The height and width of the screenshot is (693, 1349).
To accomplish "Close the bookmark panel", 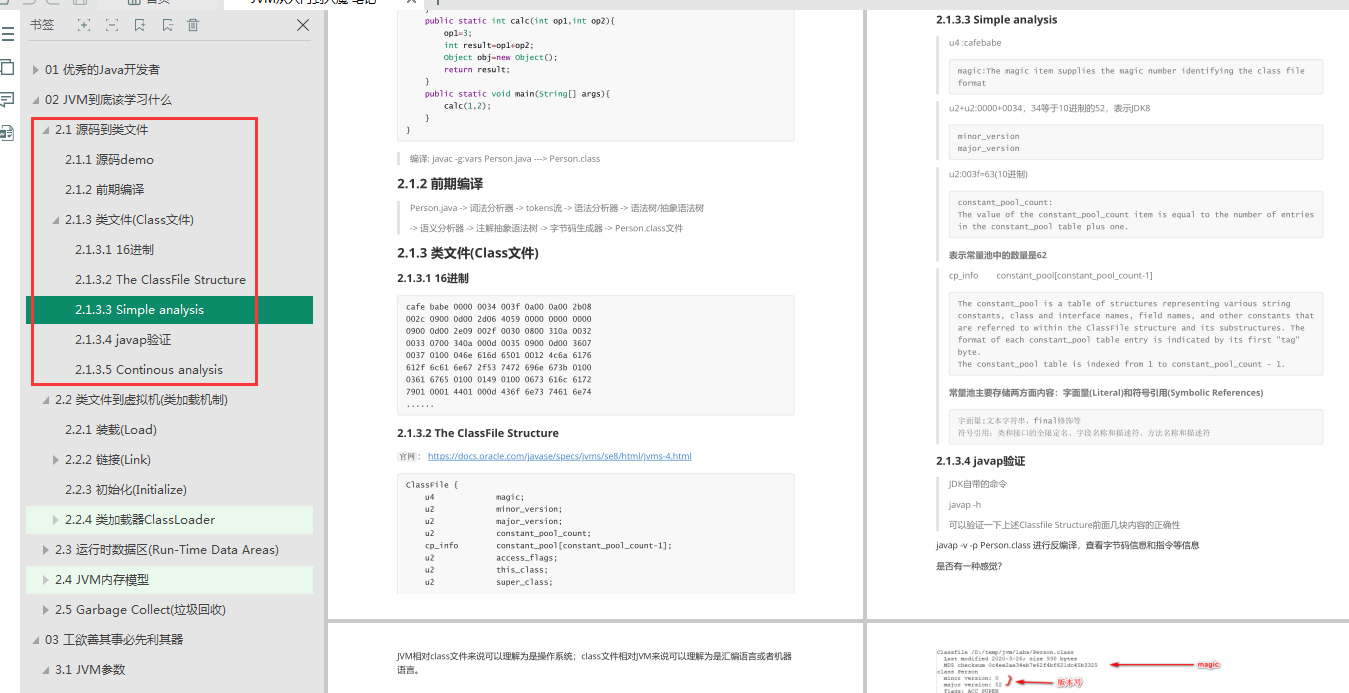I will click(x=303, y=25).
